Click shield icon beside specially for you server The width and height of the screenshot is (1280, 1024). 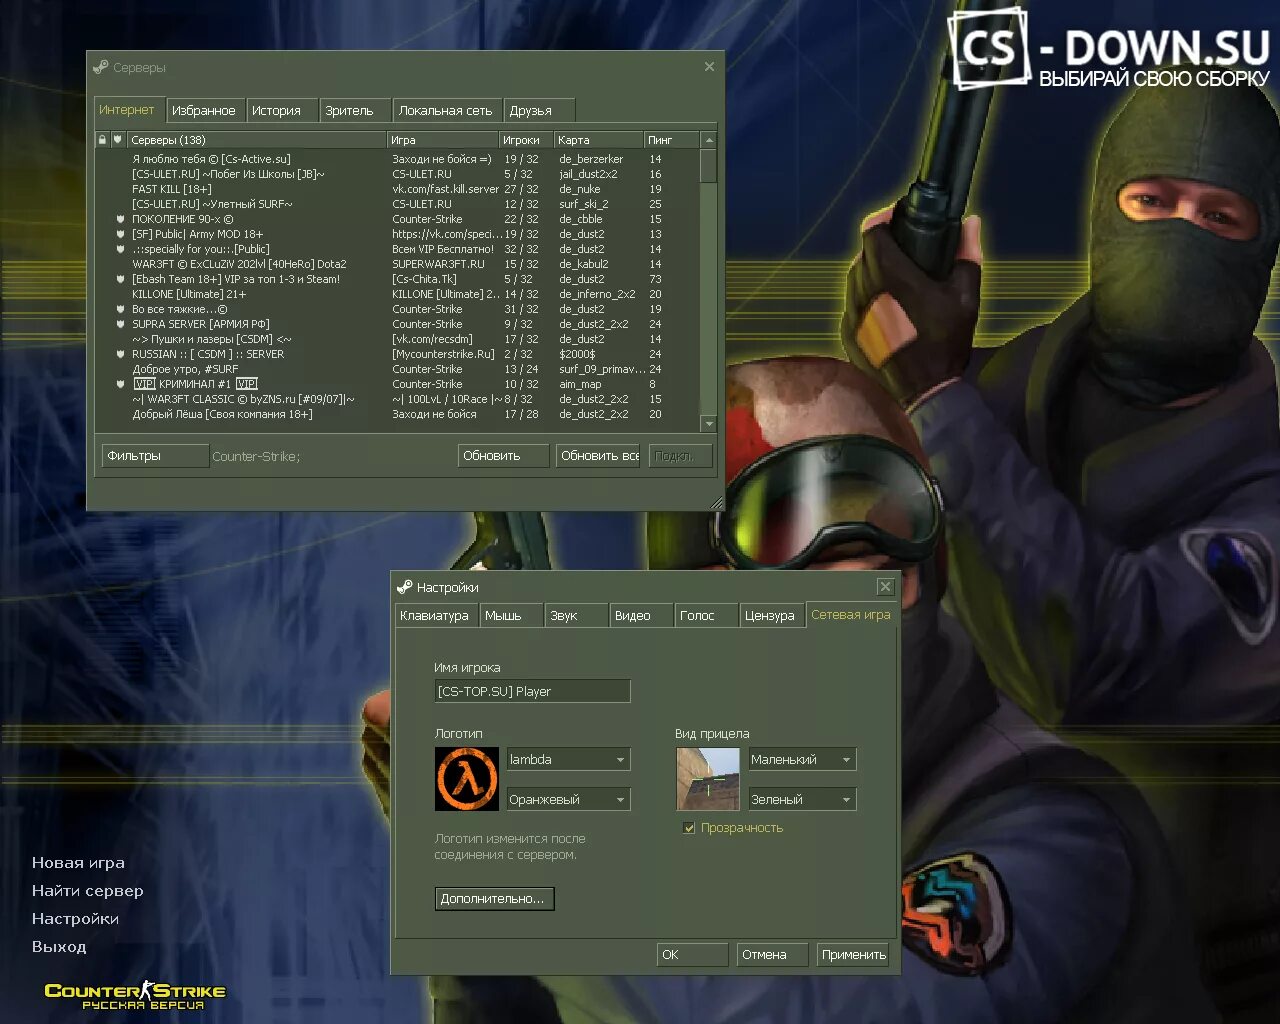(120, 249)
